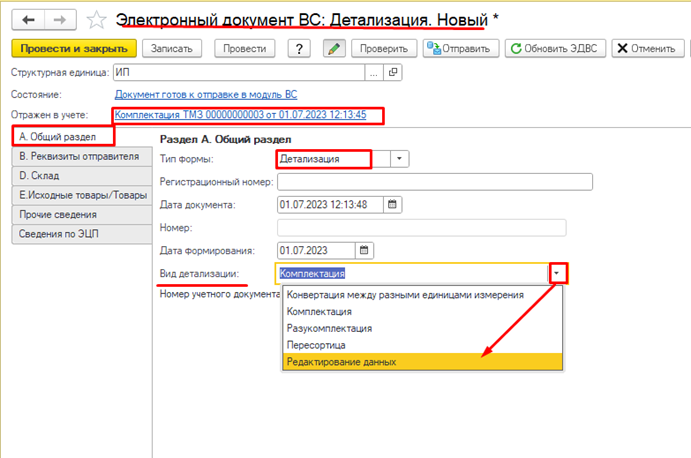Click the ellipsis button for Структурная единица

[374, 72]
